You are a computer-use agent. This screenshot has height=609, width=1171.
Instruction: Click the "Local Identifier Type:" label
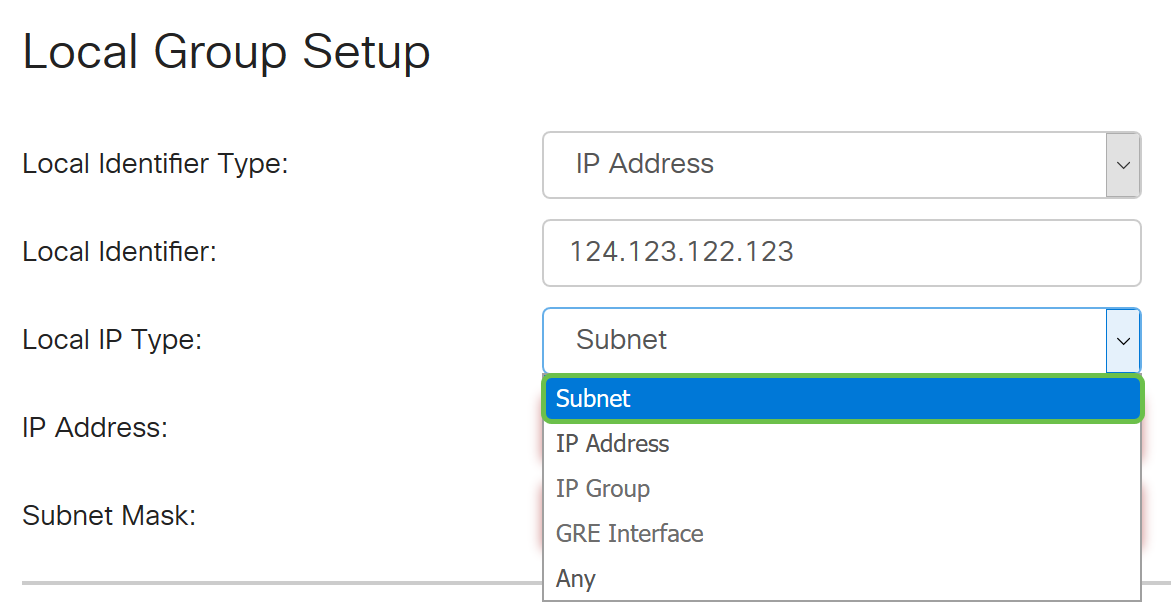[x=155, y=164]
